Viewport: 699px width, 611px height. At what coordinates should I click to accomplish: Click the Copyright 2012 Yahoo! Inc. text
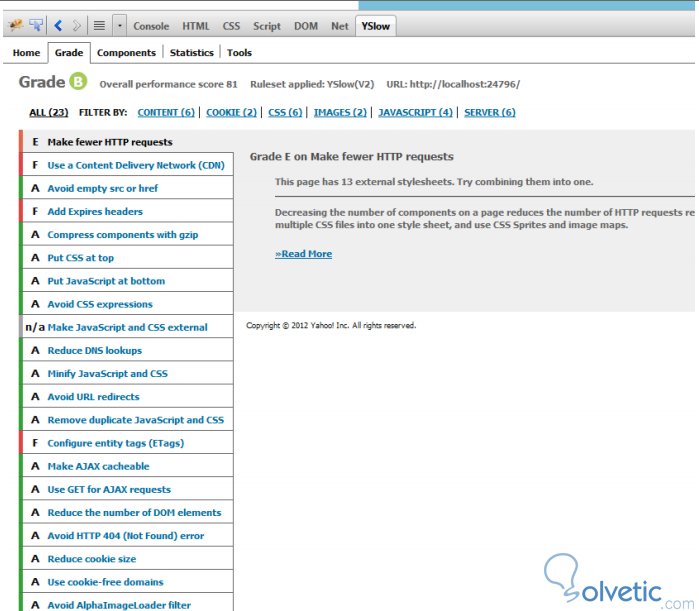pos(331,325)
